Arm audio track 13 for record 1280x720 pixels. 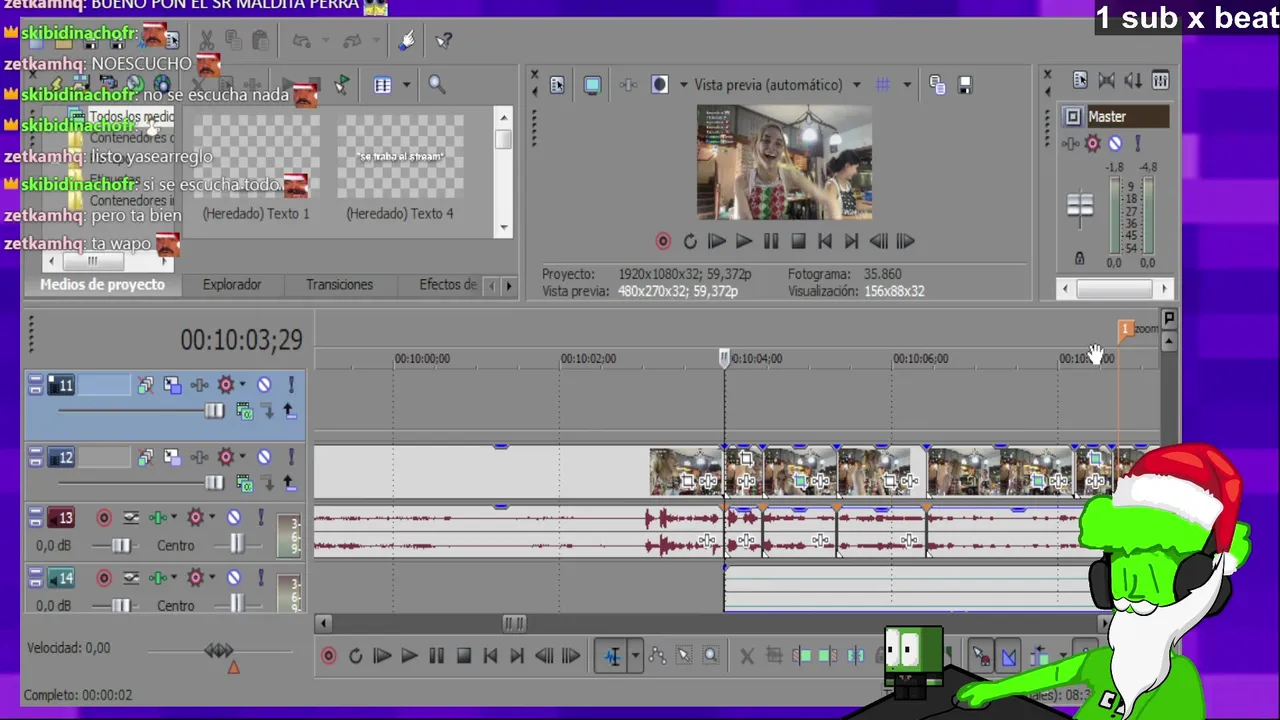pos(104,517)
